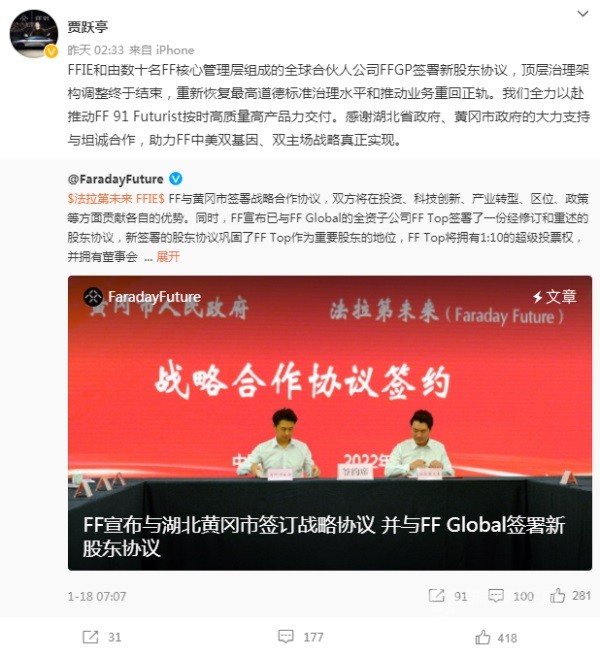Image resolution: width=600 pixels, height=656 pixels.
Task: Expand the quoted post with 展开
Action: (168, 256)
